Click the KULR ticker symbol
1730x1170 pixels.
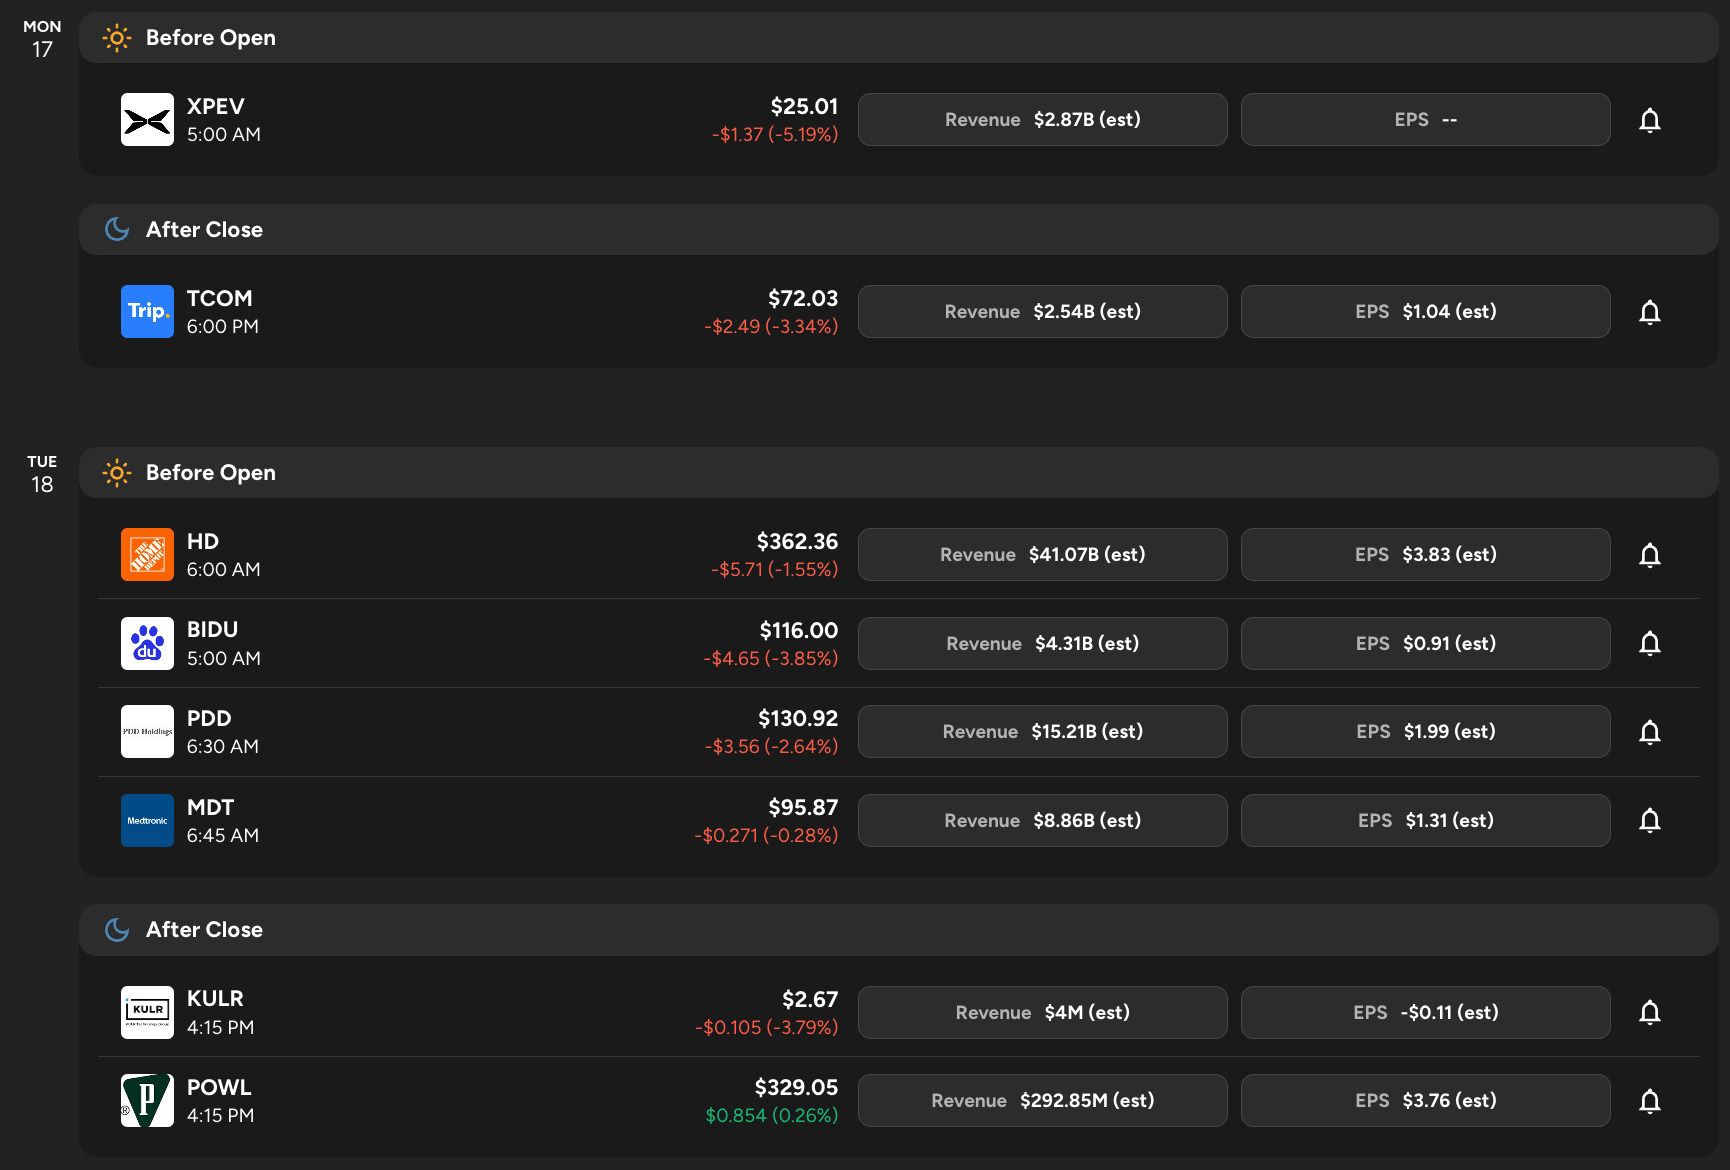click(x=215, y=999)
